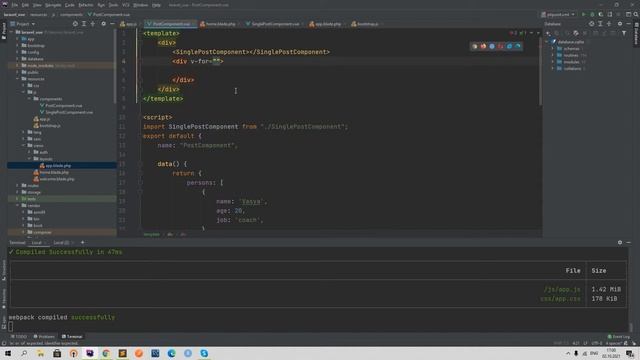Open the Problems tool window

44,337
